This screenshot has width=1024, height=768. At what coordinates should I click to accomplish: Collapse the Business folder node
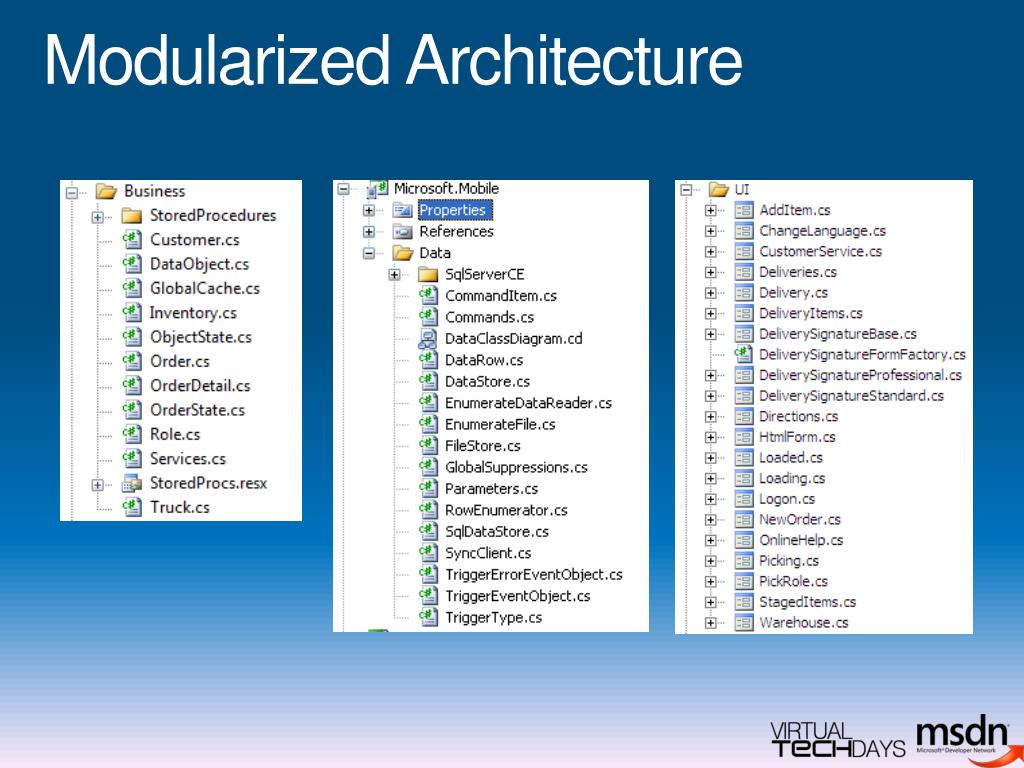72,193
